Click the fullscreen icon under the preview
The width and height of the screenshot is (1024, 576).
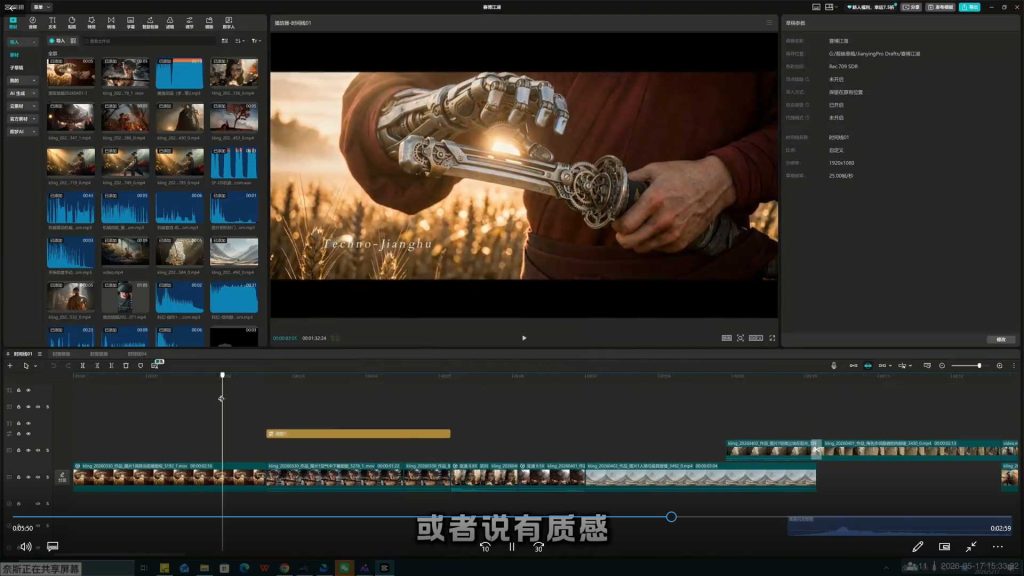click(772, 338)
